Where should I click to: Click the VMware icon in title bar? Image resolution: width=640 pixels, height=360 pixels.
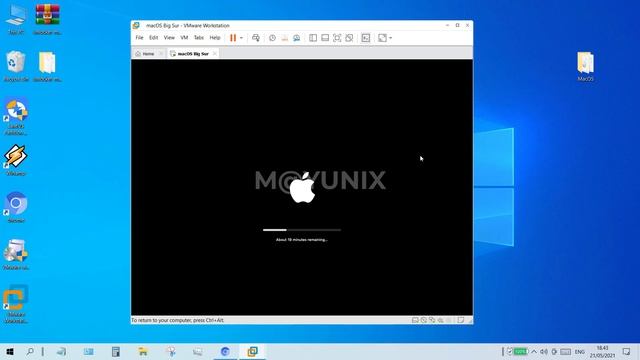pos(136,25)
